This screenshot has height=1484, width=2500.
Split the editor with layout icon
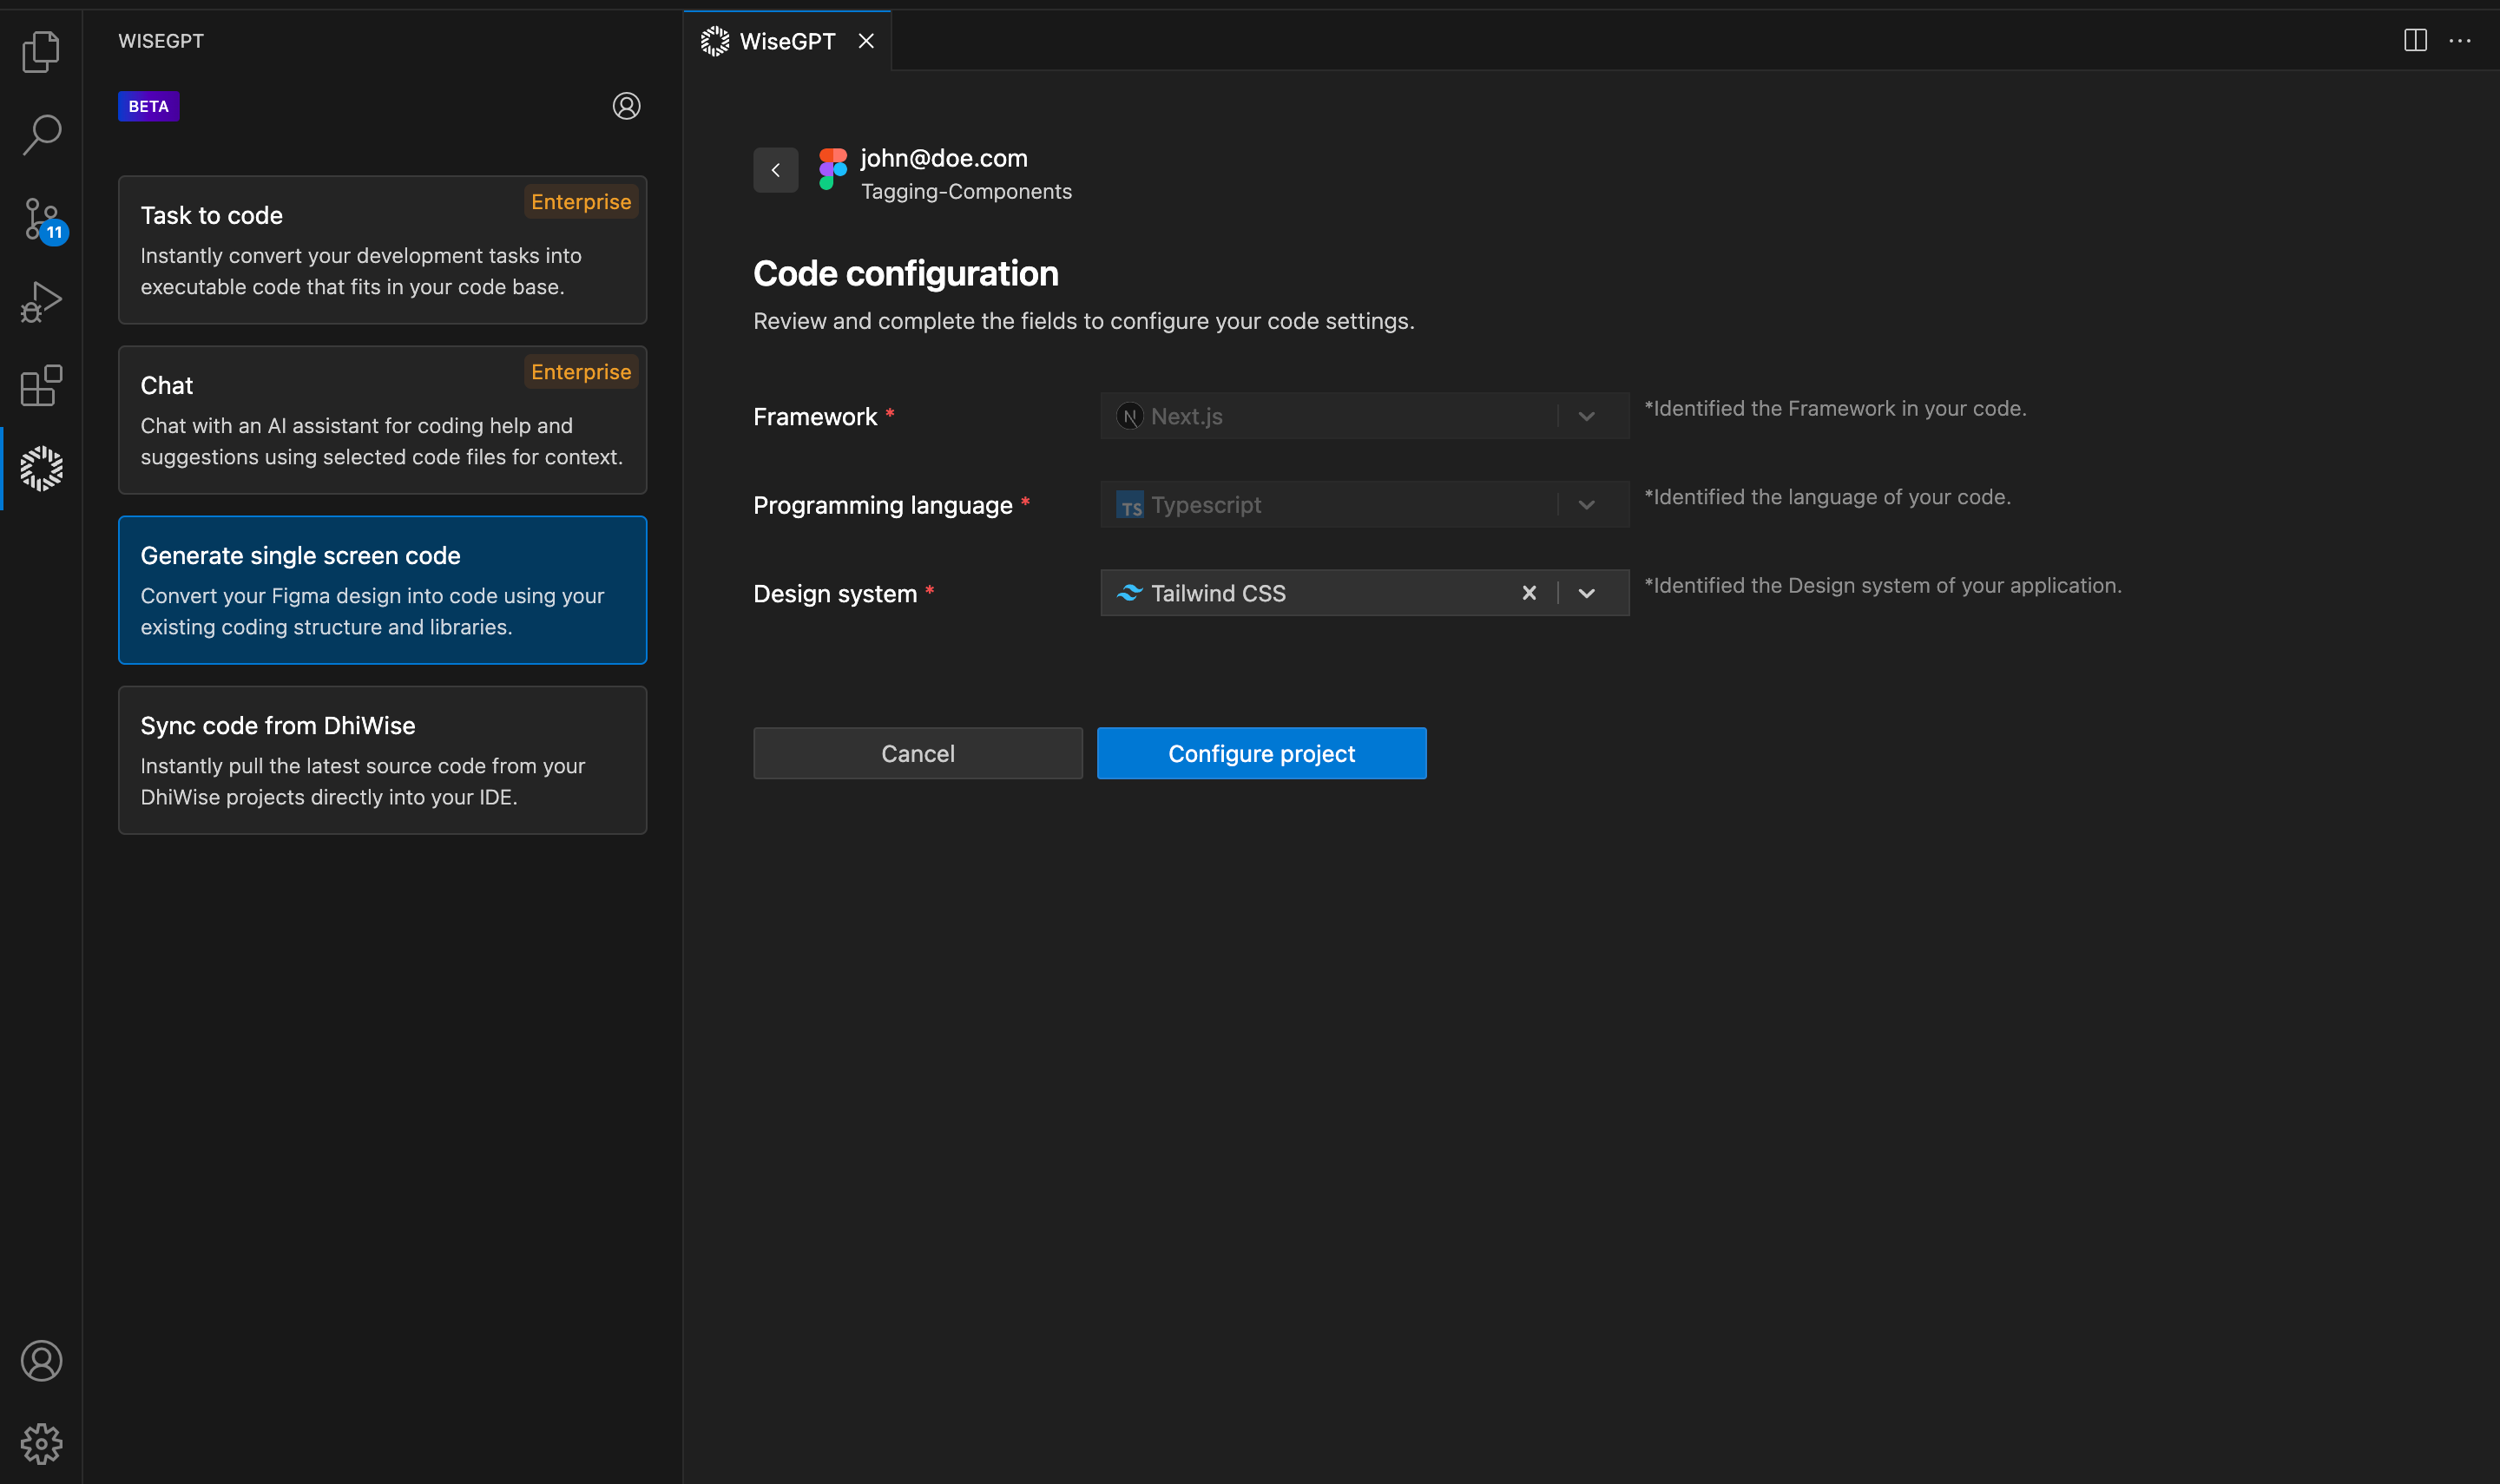pos(2415,40)
